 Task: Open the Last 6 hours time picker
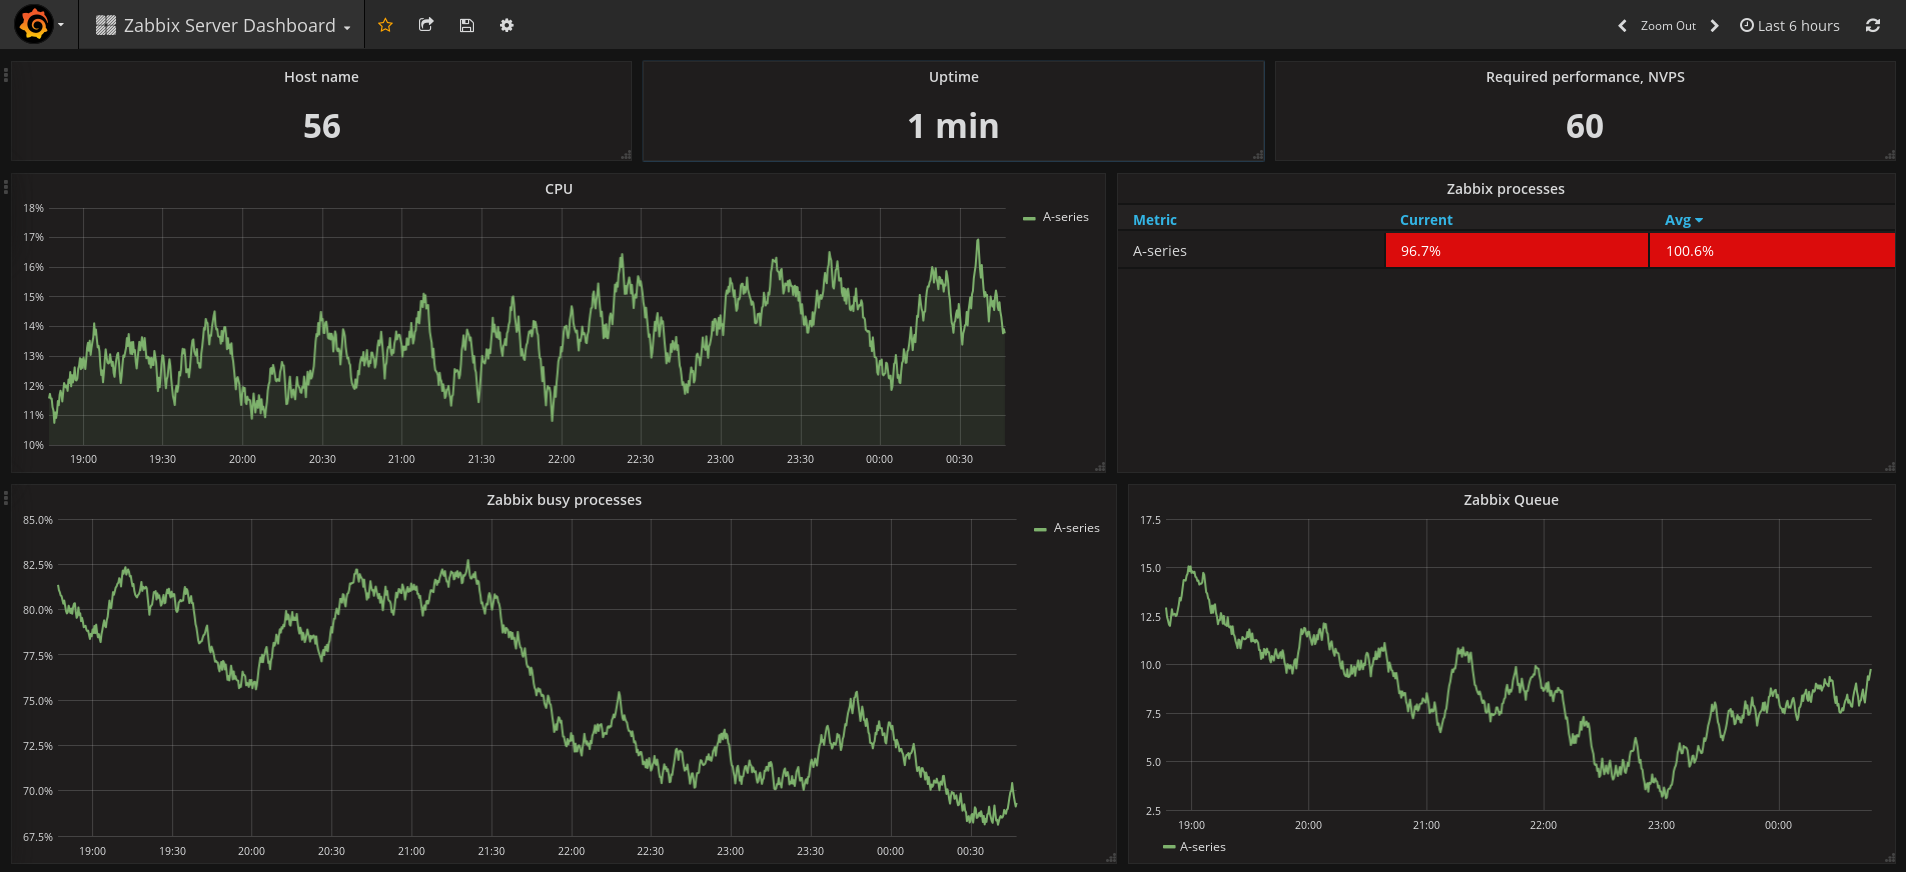(x=1789, y=26)
